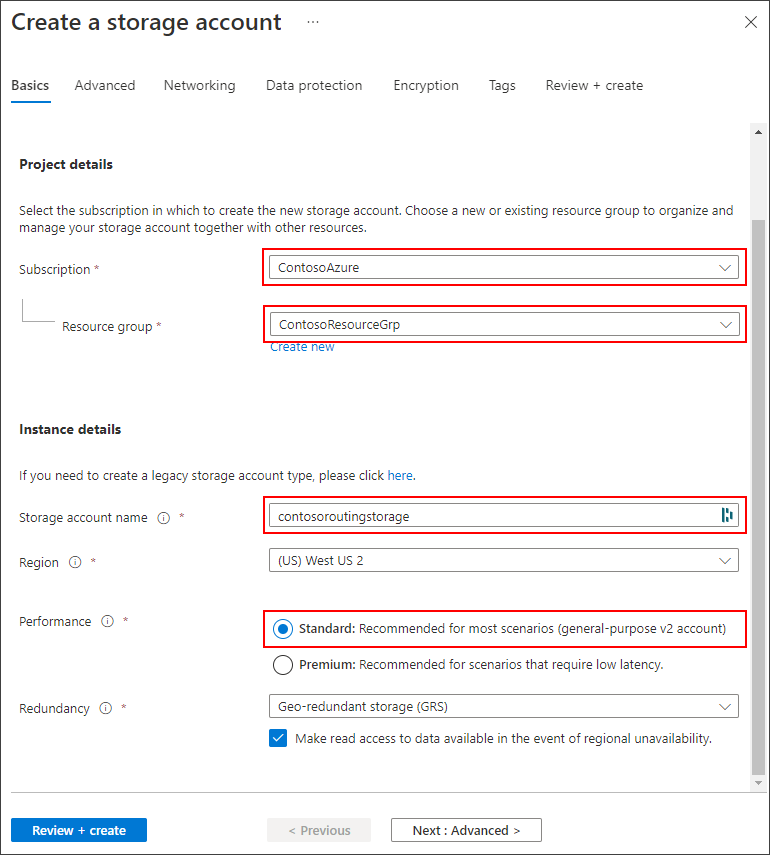Close the Create a storage account pane
The height and width of the screenshot is (855, 770).
point(751,21)
